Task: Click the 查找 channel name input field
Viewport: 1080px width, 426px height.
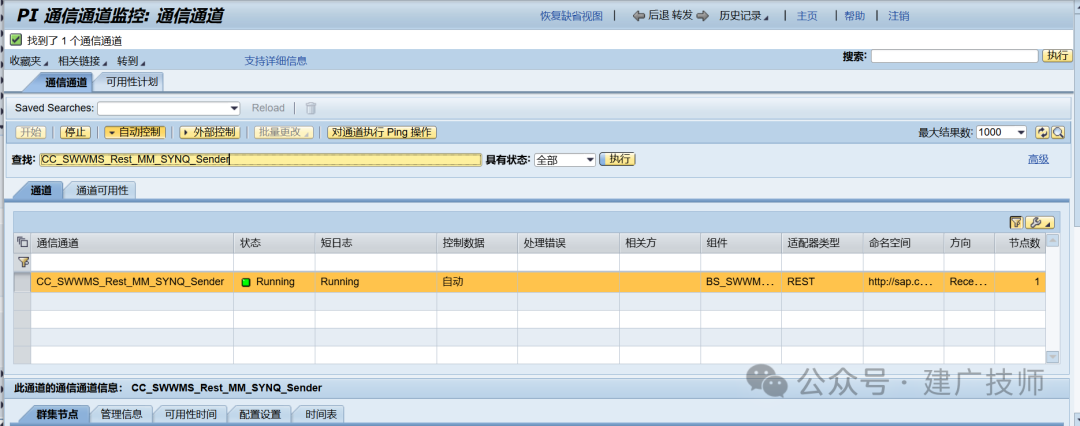Action: [260, 159]
